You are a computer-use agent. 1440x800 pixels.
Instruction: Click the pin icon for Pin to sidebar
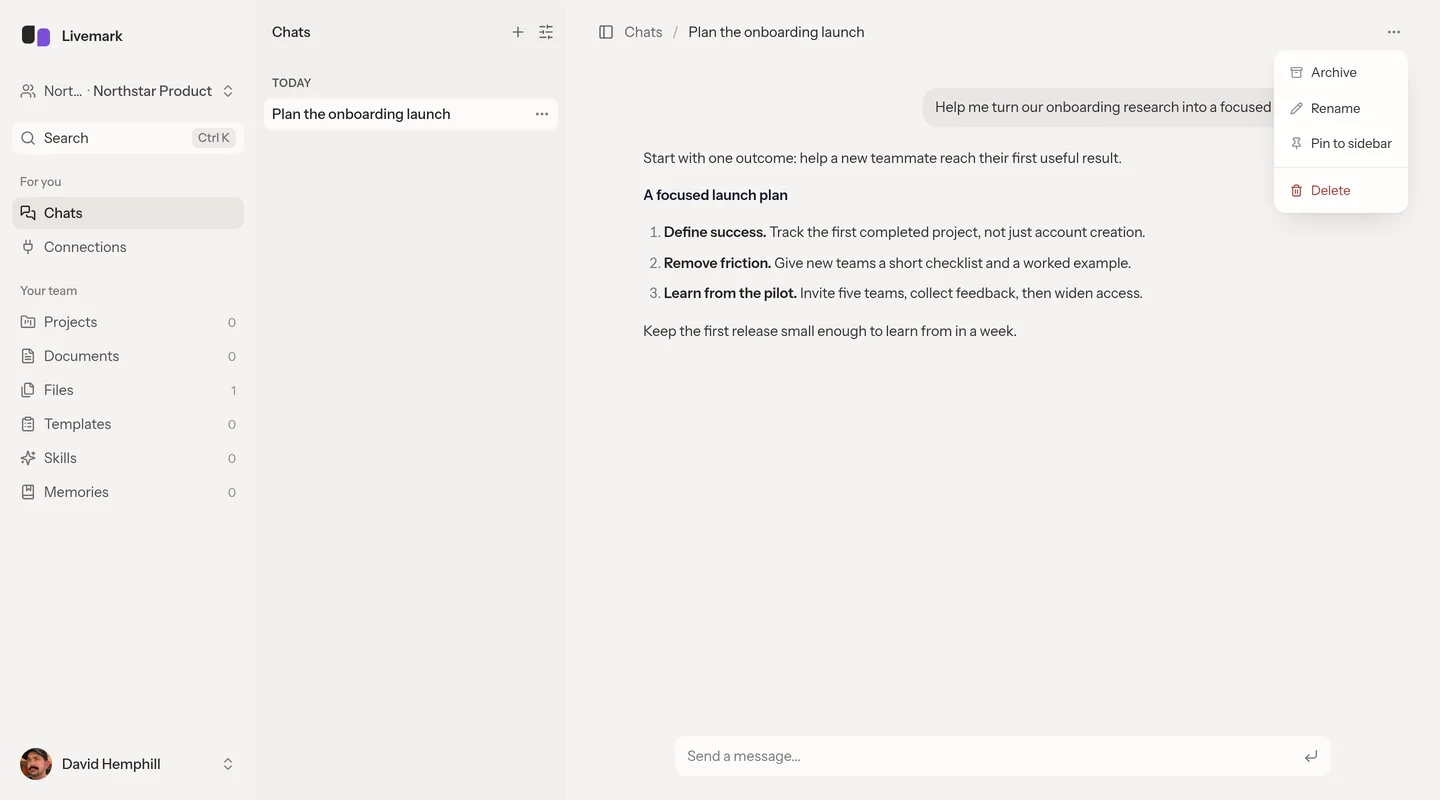(1296, 143)
